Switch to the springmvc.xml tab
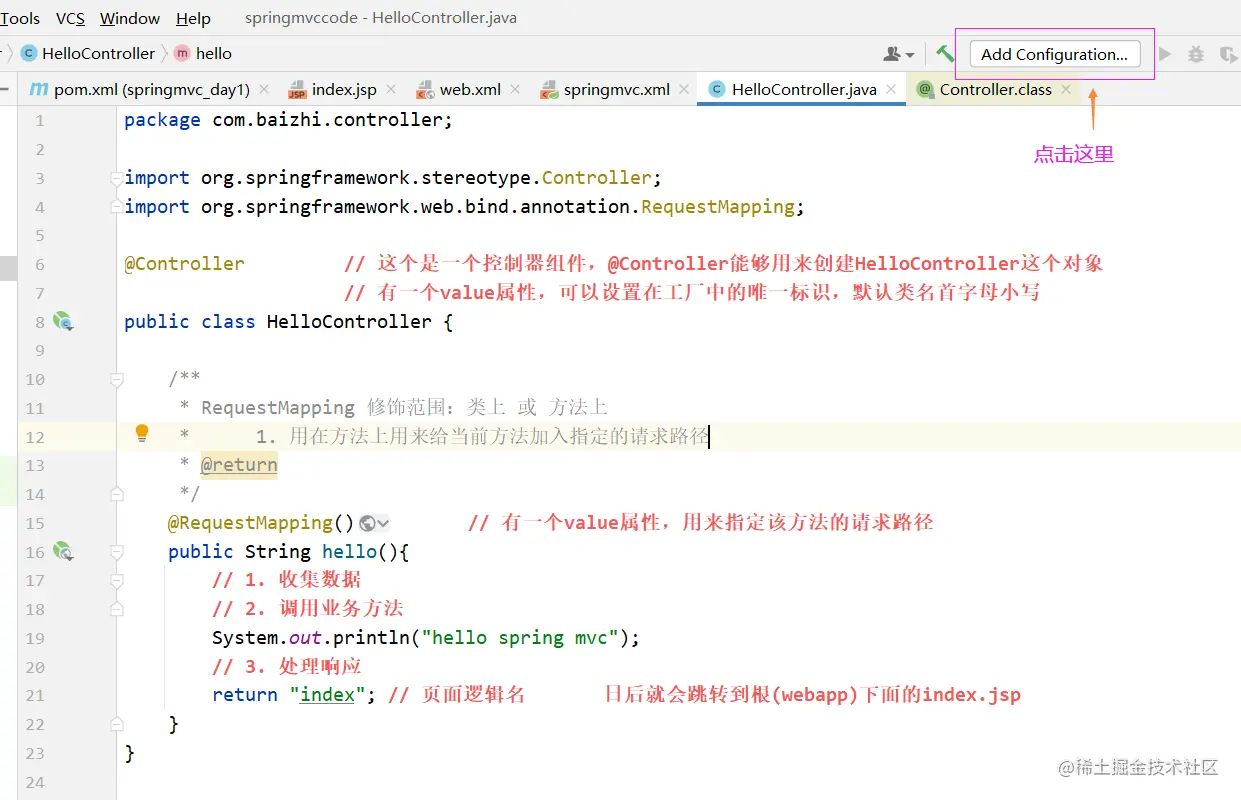Viewport: 1241px width, 800px height. click(616, 89)
